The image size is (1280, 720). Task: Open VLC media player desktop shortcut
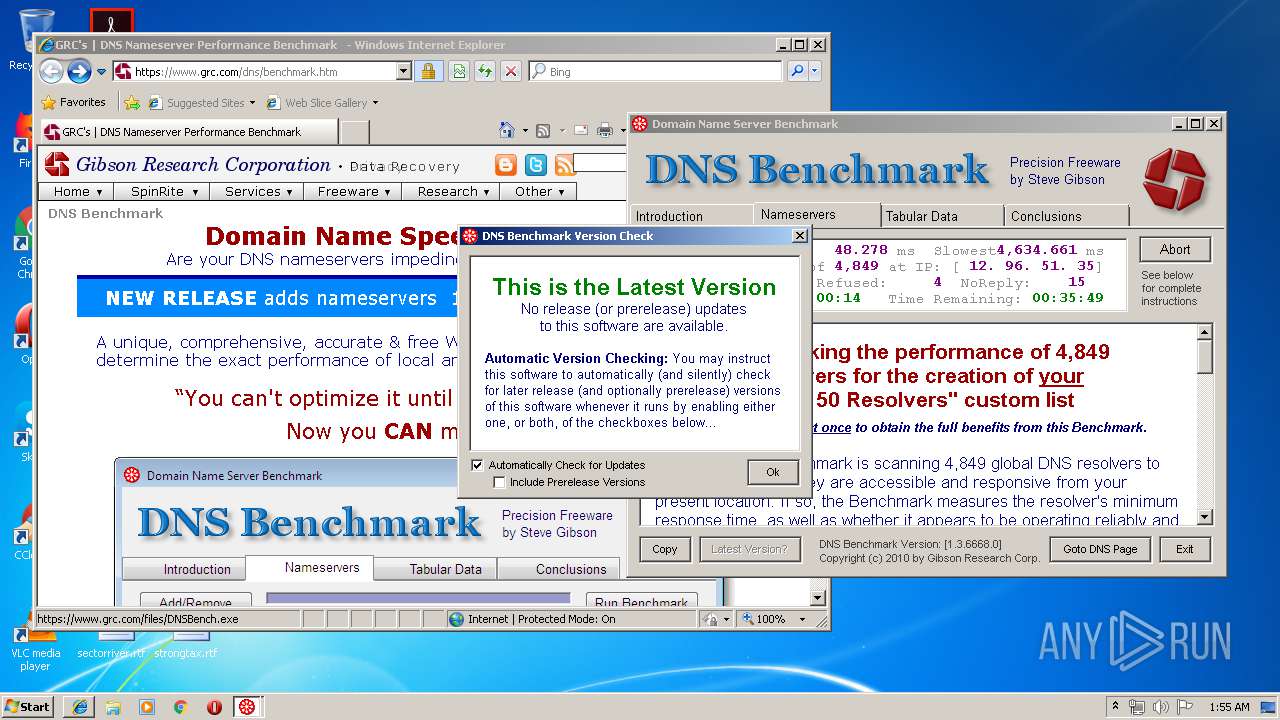point(36,648)
